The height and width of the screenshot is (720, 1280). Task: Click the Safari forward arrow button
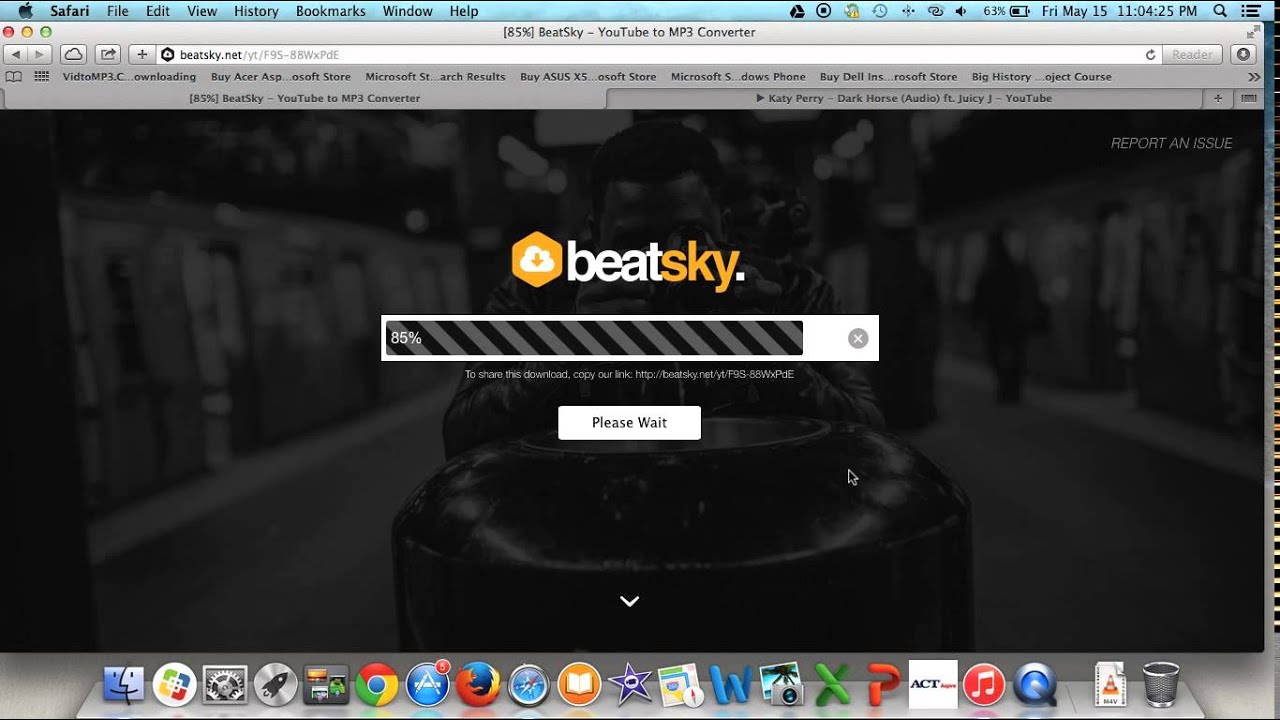click(x=39, y=54)
